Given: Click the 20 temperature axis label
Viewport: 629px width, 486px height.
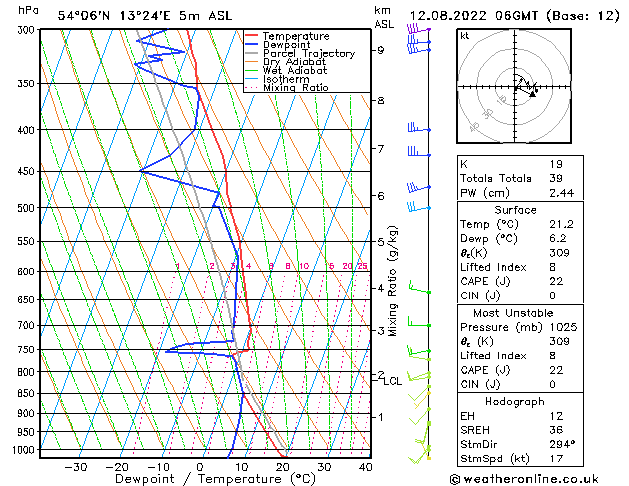Looking at the screenshot, I should 282,468.
